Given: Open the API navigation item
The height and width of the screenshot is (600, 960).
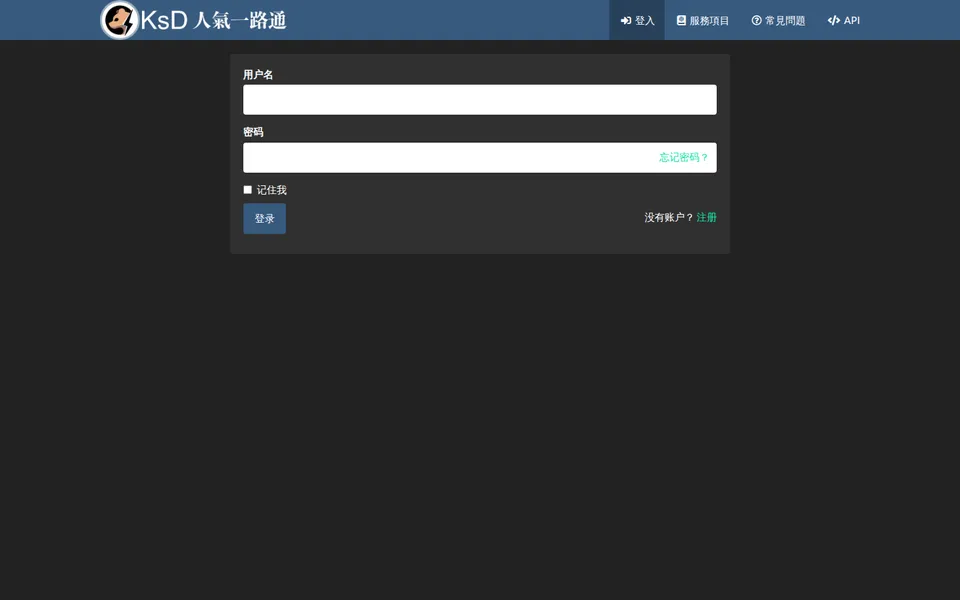Looking at the screenshot, I should (844, 20).
